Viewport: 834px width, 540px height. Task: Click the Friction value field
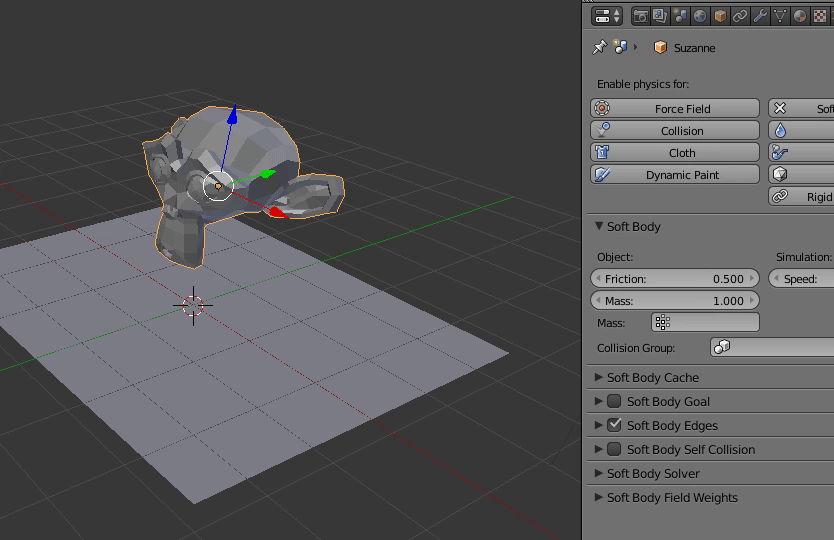[675, 278]
